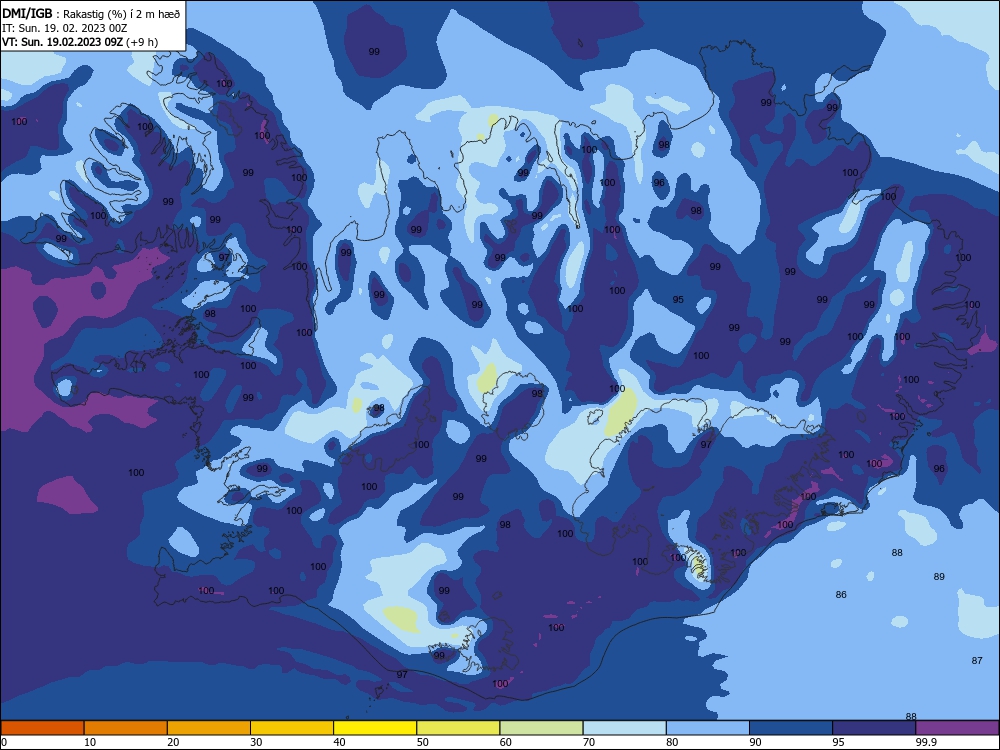Click the 10–20 orange legend swatch
Image resolution: width=1000 pixels, height=750 pixels.
point(126,728)
